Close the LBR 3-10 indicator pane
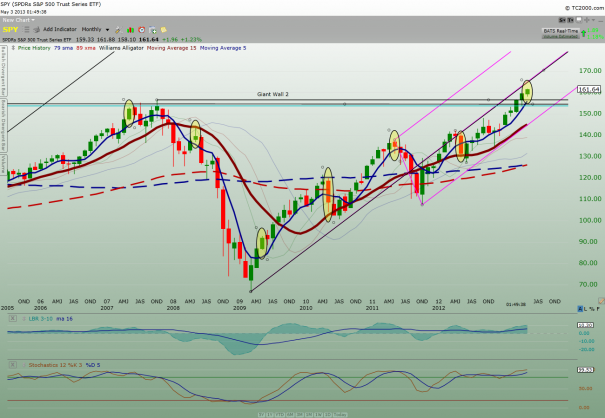 coord(13,318)
